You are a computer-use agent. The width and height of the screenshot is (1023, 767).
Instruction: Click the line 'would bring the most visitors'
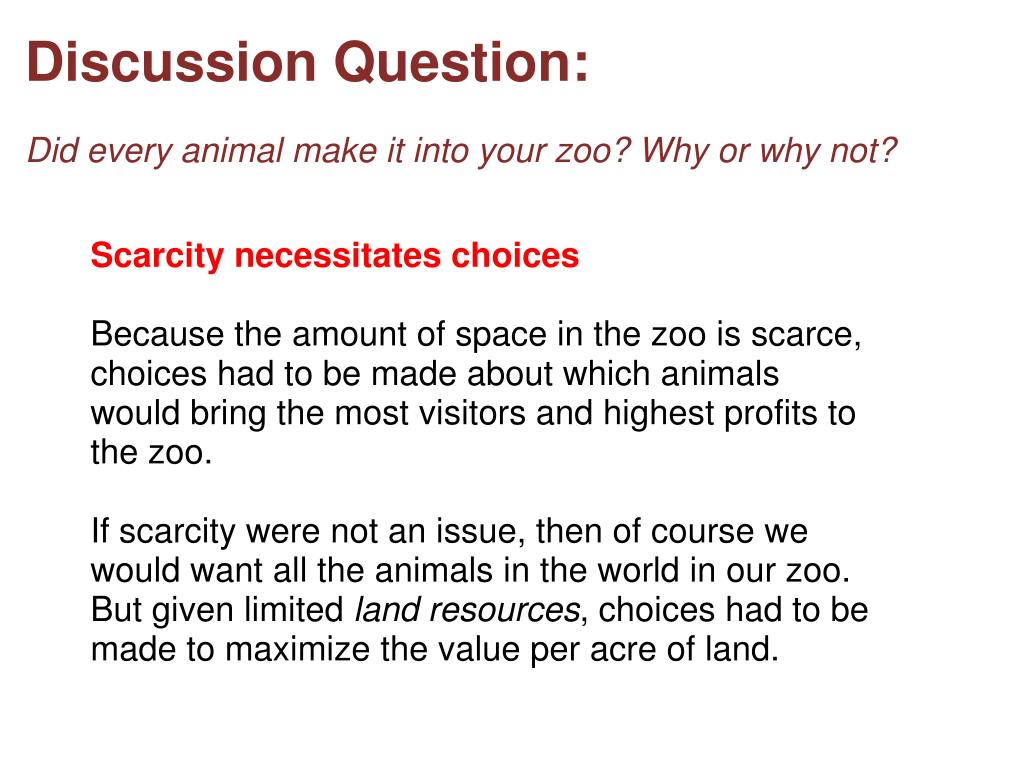click(473, 414)
